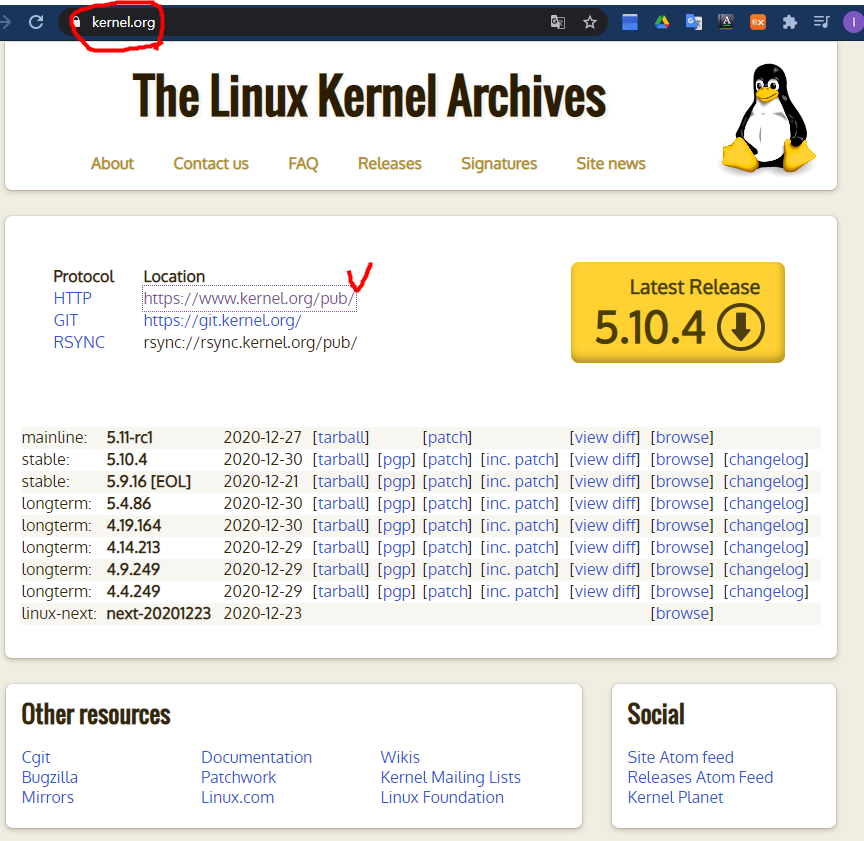
Task: Open changelog for stable 5.10.4
Action: click(x=766, y=460)
